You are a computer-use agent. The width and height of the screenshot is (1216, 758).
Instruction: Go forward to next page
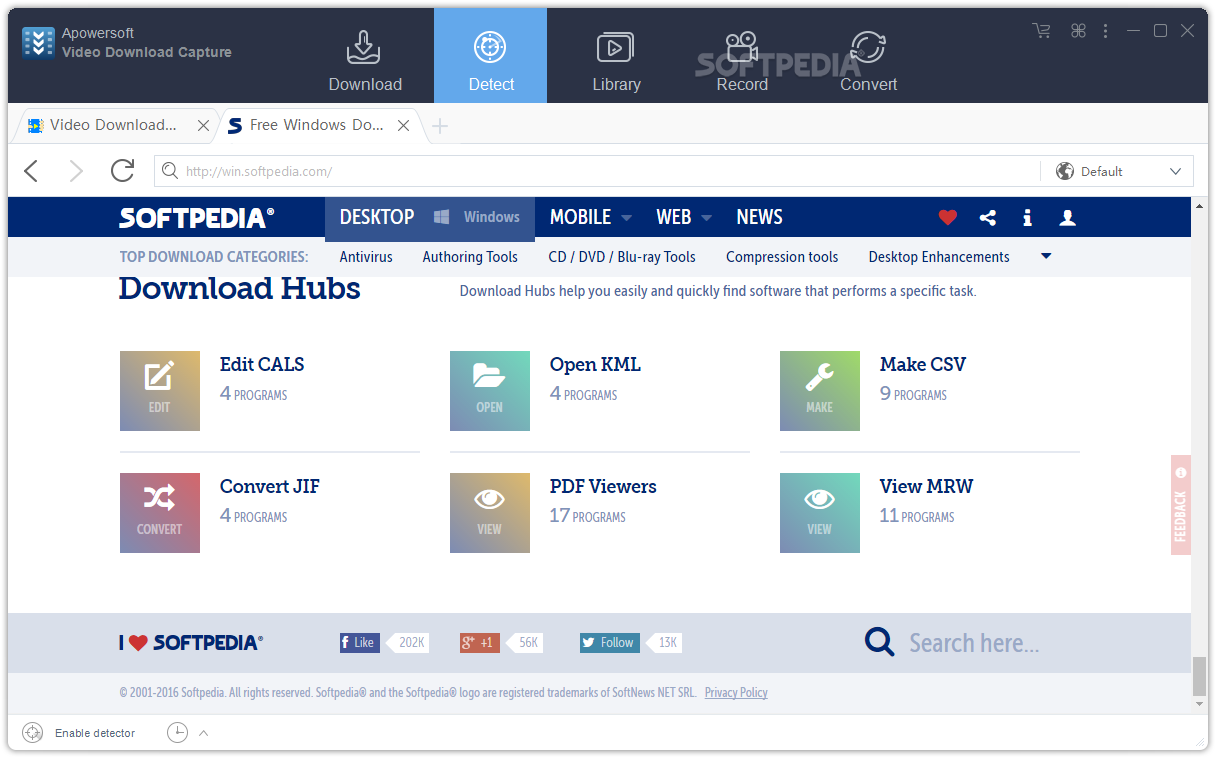tap(76, 171)
